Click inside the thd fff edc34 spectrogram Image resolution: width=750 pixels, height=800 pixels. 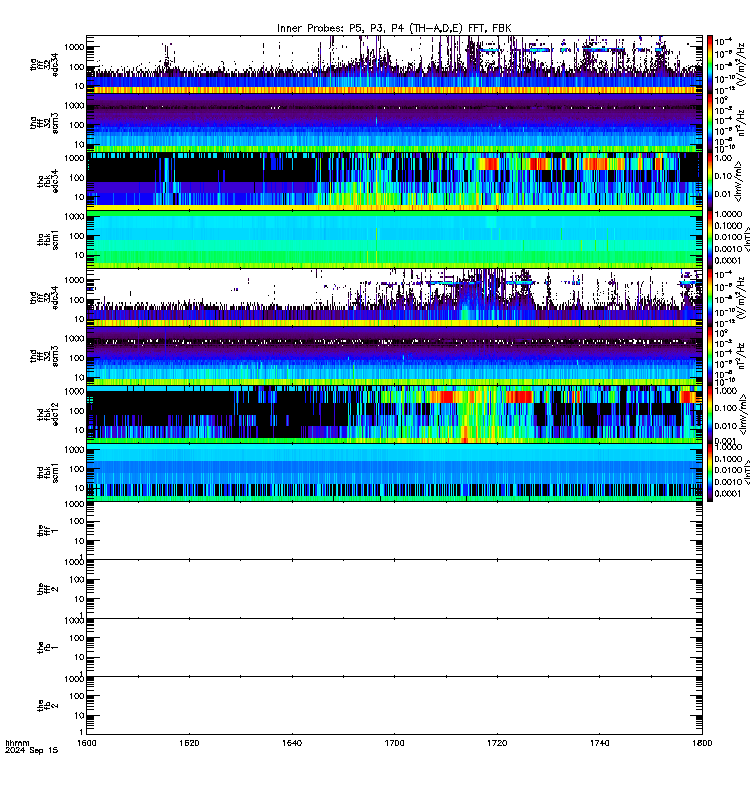(x=394, y=297)
